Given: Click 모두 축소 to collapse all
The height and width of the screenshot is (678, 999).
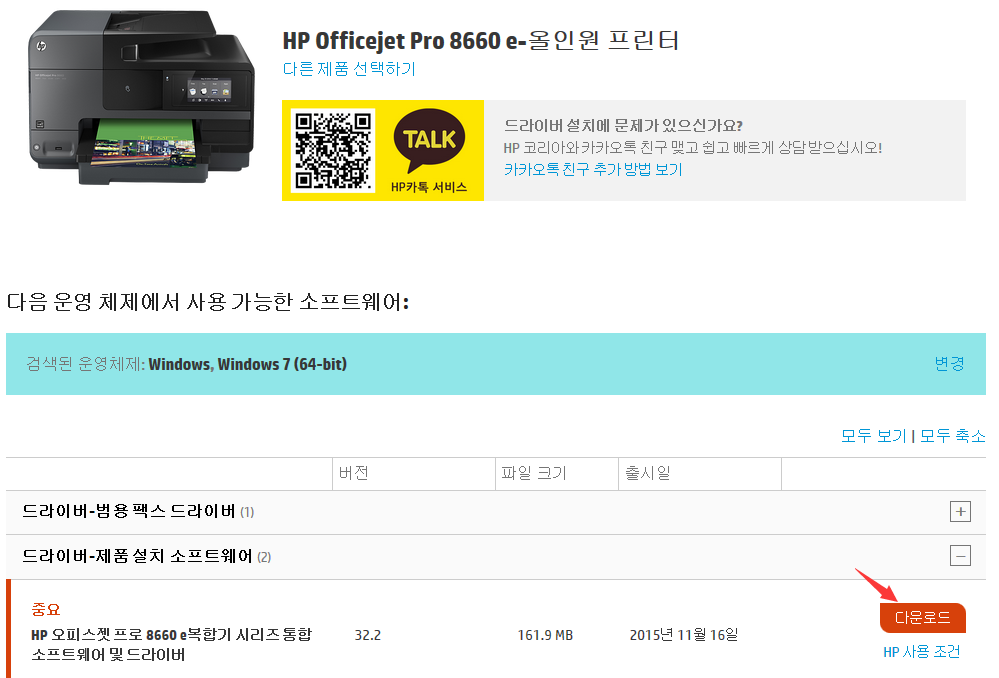Looking at the screenshot, I should click(952, 436).
